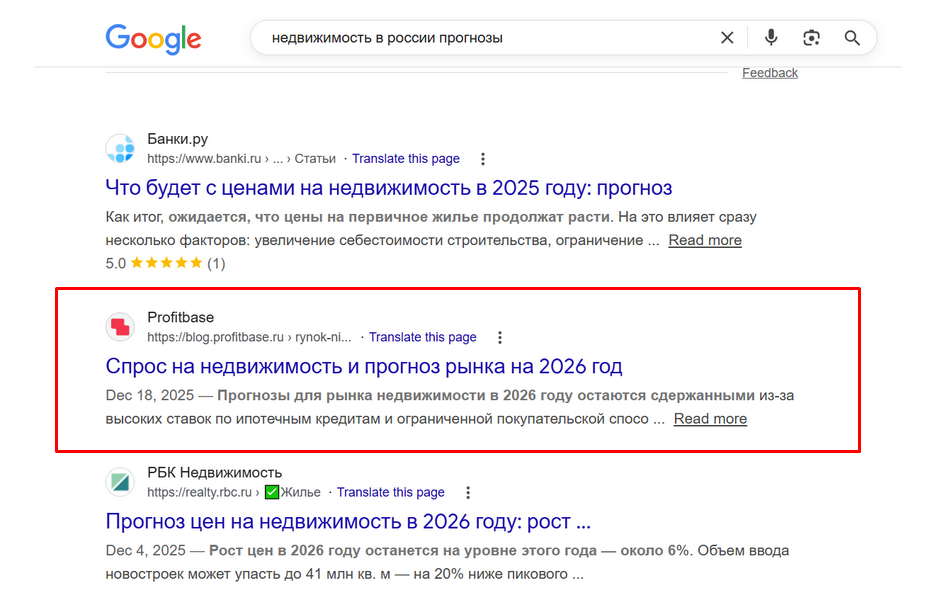Open 'Прогноз цен на недвижимость в 2026' result
951x606 pixels.
pos(348,521)
